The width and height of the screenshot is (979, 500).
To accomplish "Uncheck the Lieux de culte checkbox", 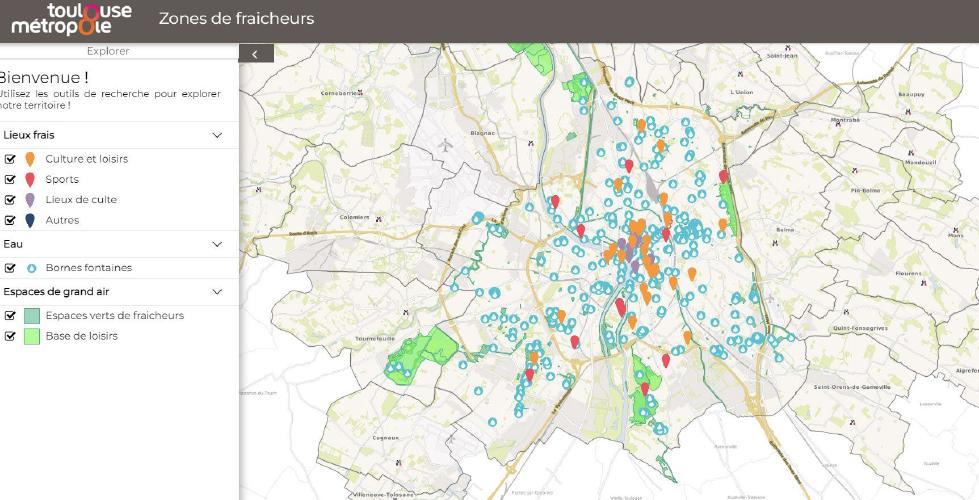I will click(9, 200).
